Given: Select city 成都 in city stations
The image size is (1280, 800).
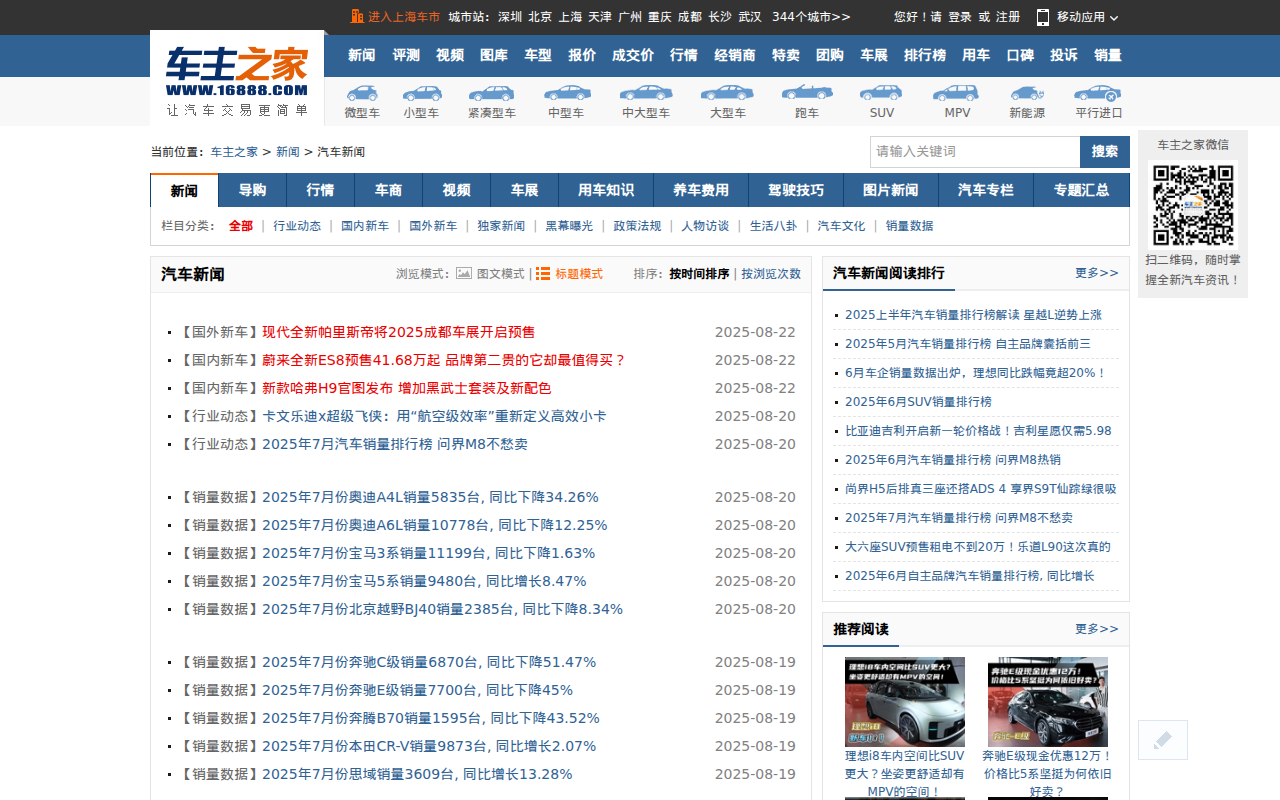Looking at the screenshot, I should (x=690, y=17).
